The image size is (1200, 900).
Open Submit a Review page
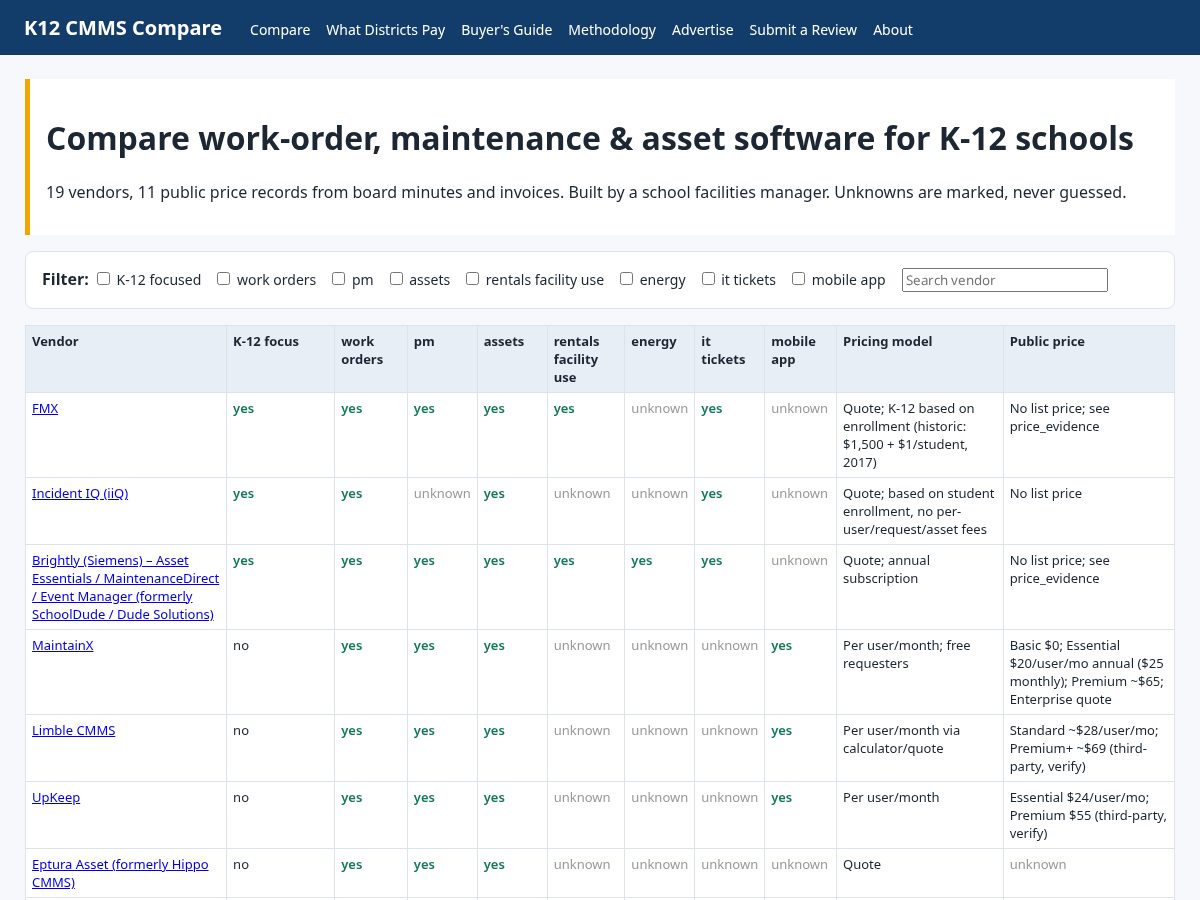tap(803, 30)
